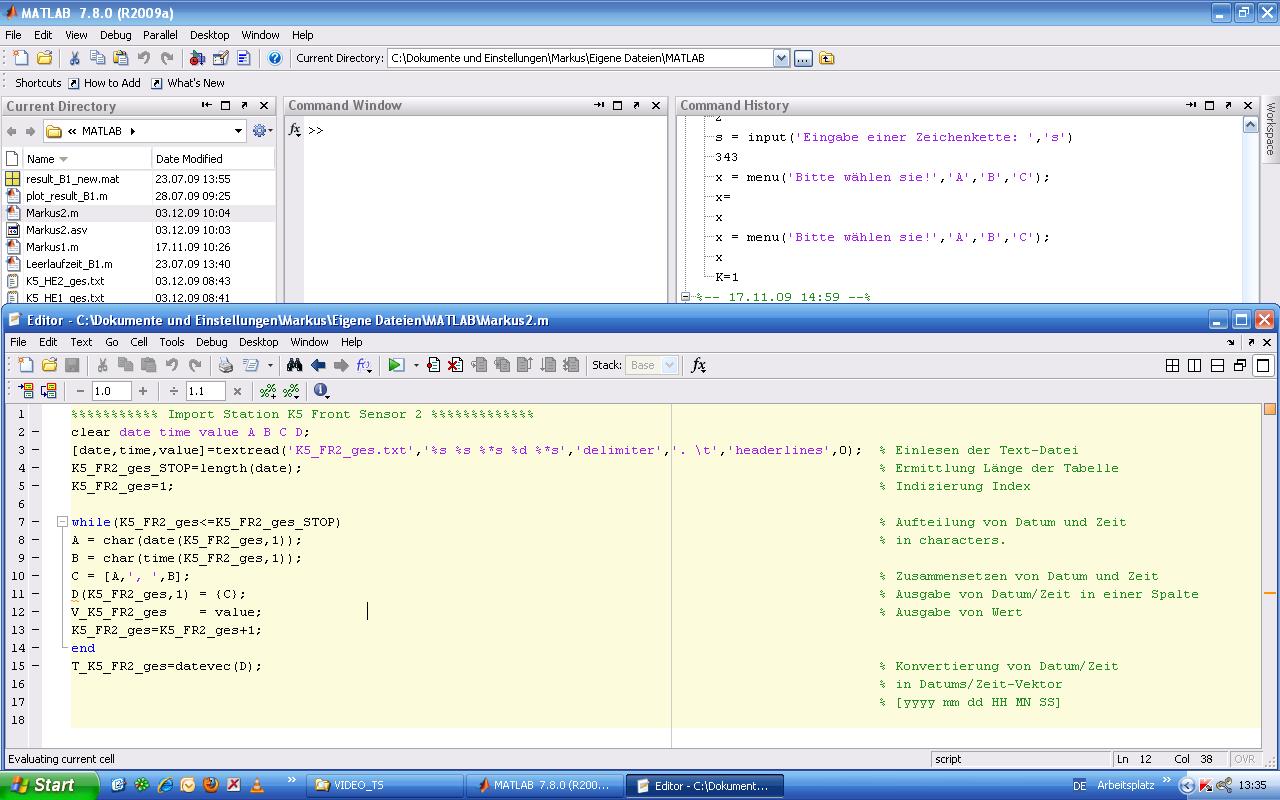The width and height of the screenshot is (1280, 800).
Task: Click the green Run script button in editor
Action: coord(396,365)
